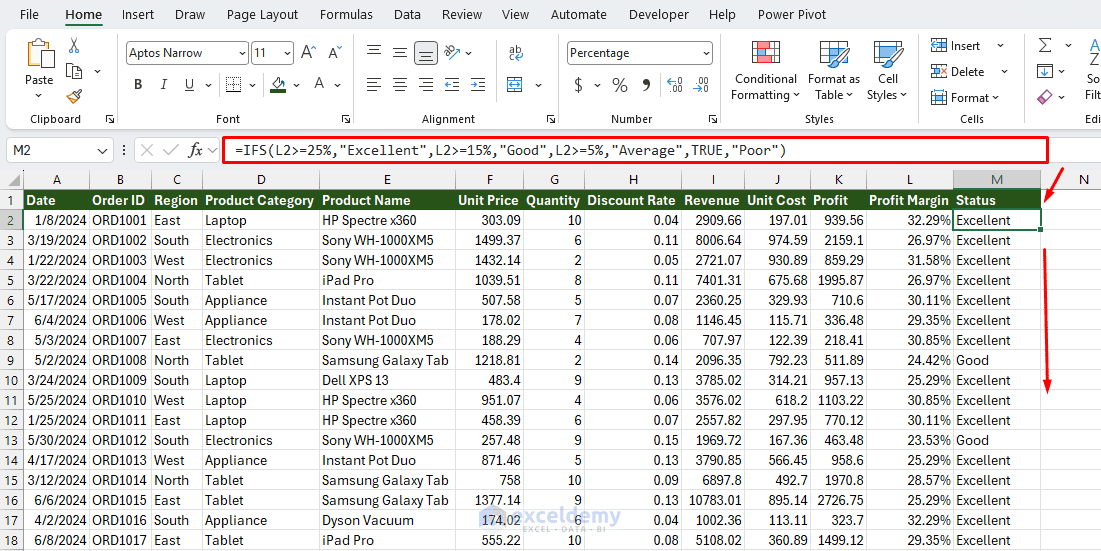
Task: Open the font name dropdown
Action: 243,53
